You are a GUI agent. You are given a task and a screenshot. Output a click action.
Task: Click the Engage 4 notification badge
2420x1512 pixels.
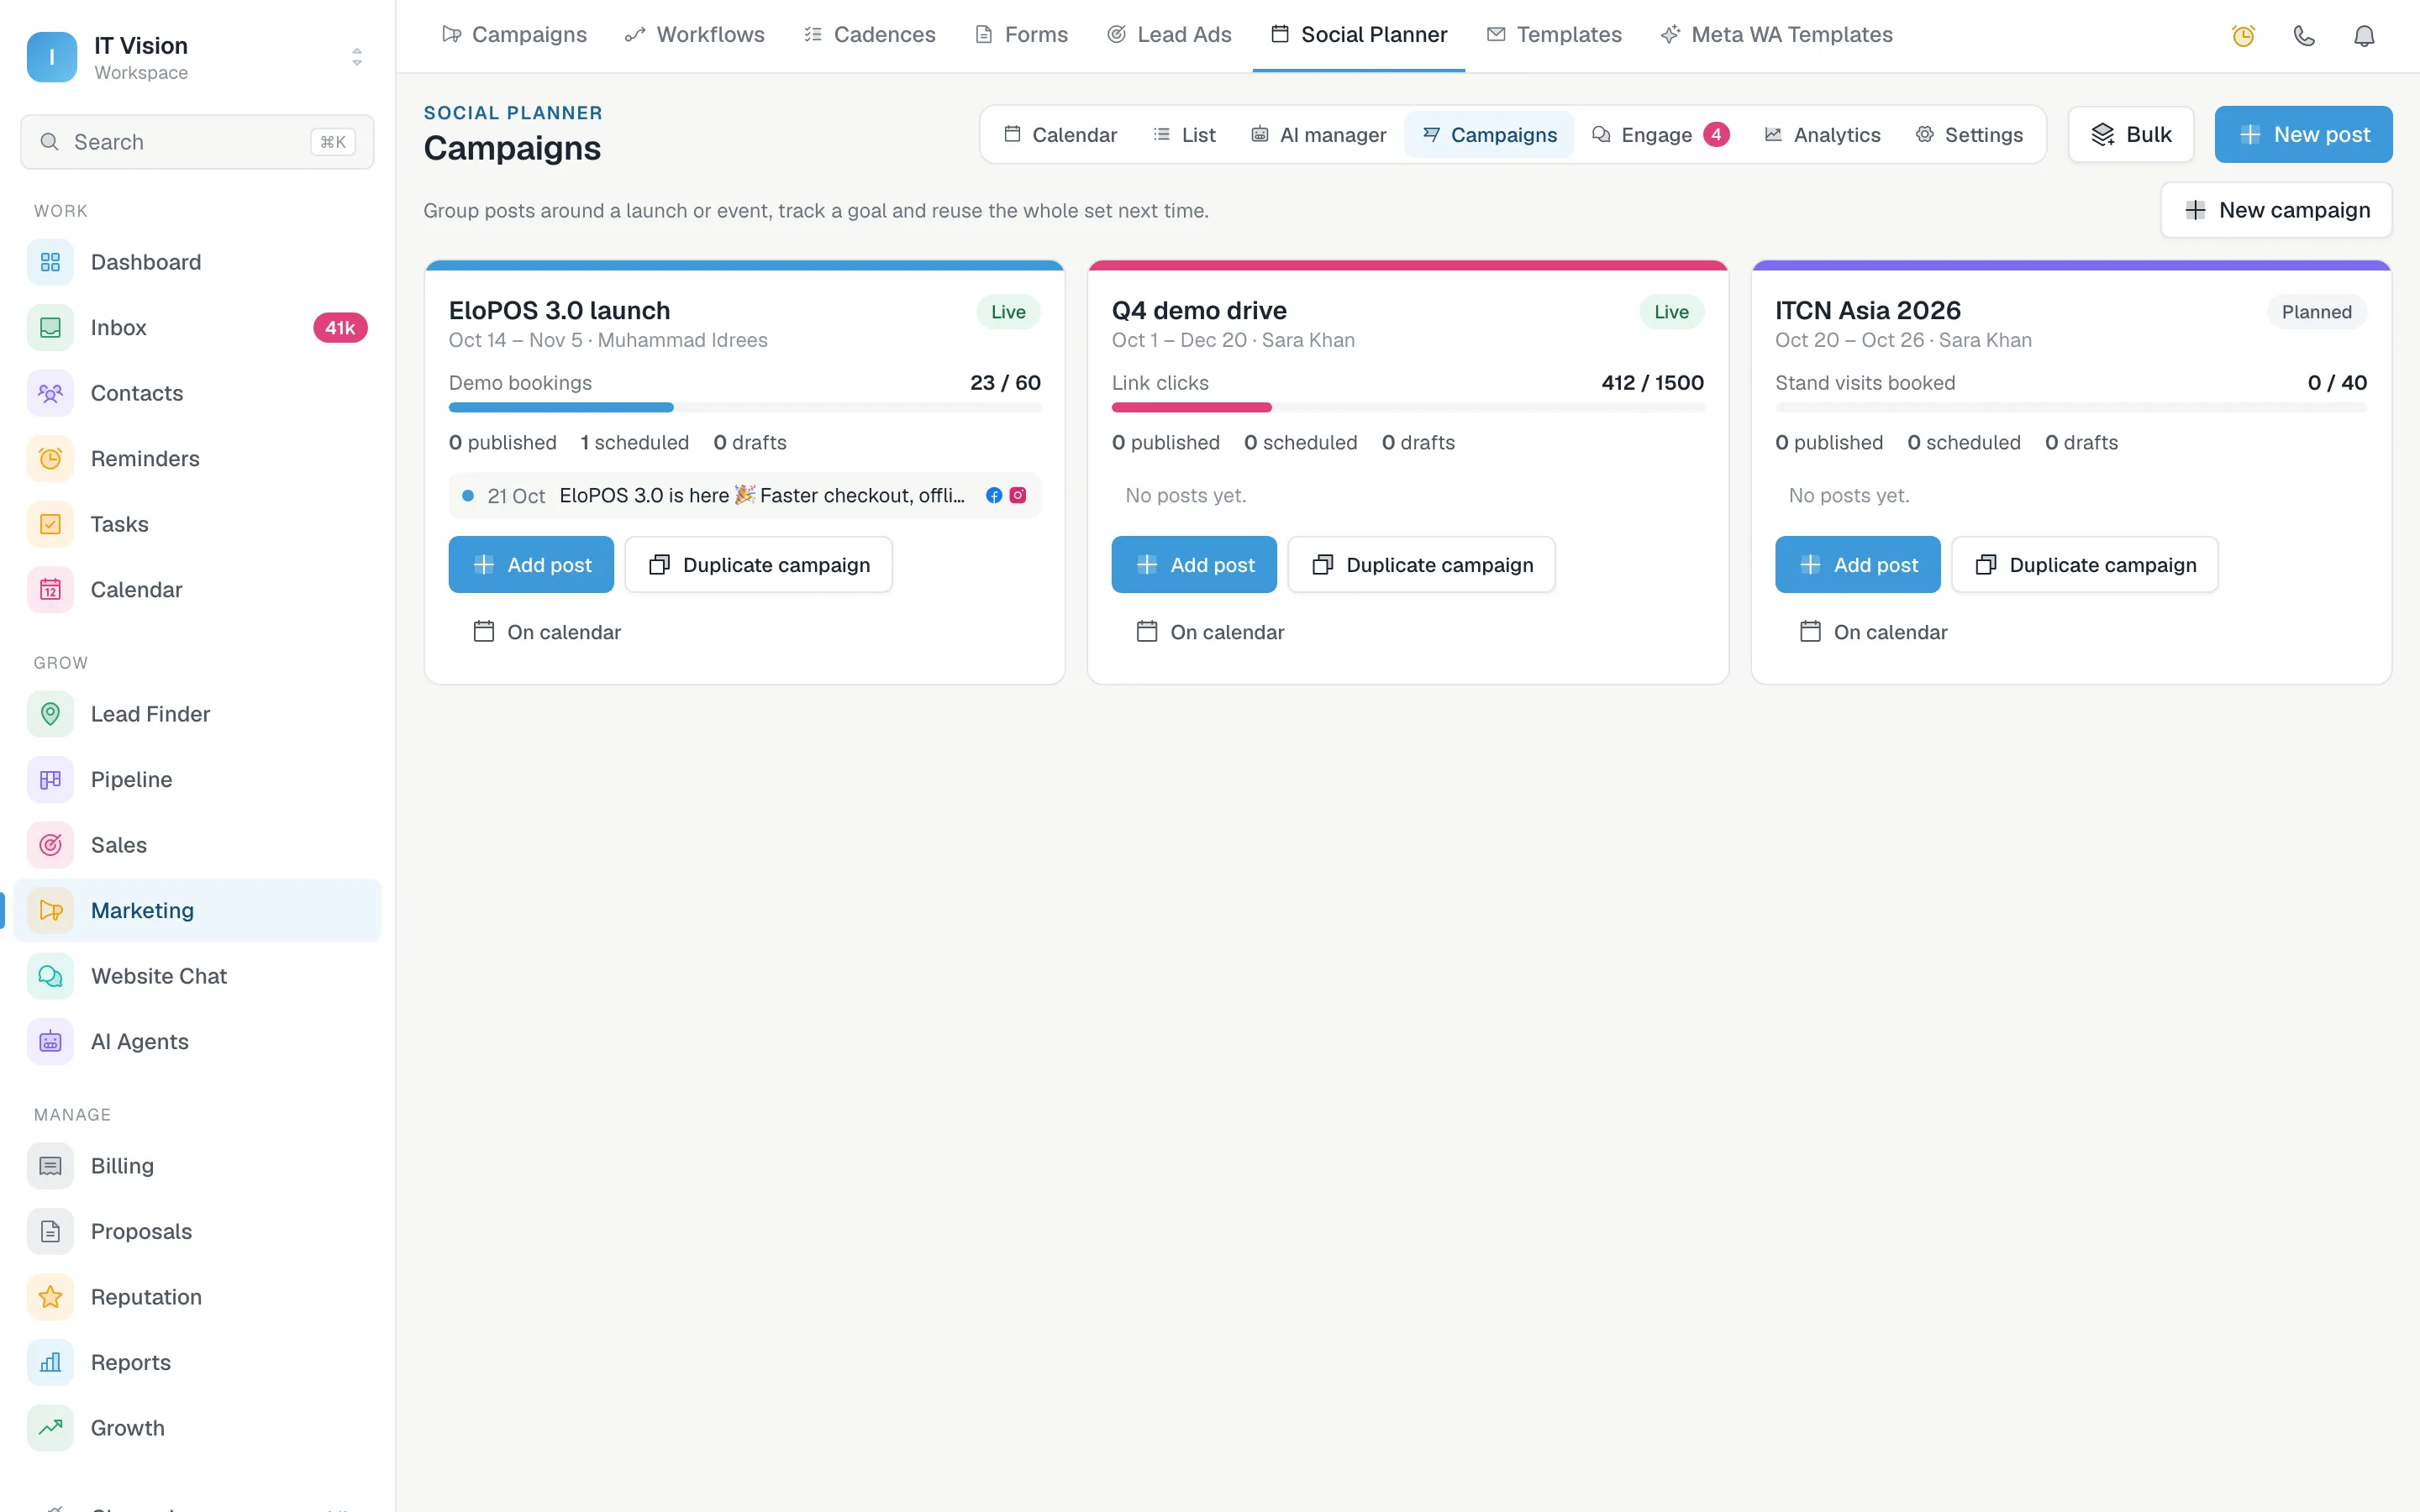1716,134
